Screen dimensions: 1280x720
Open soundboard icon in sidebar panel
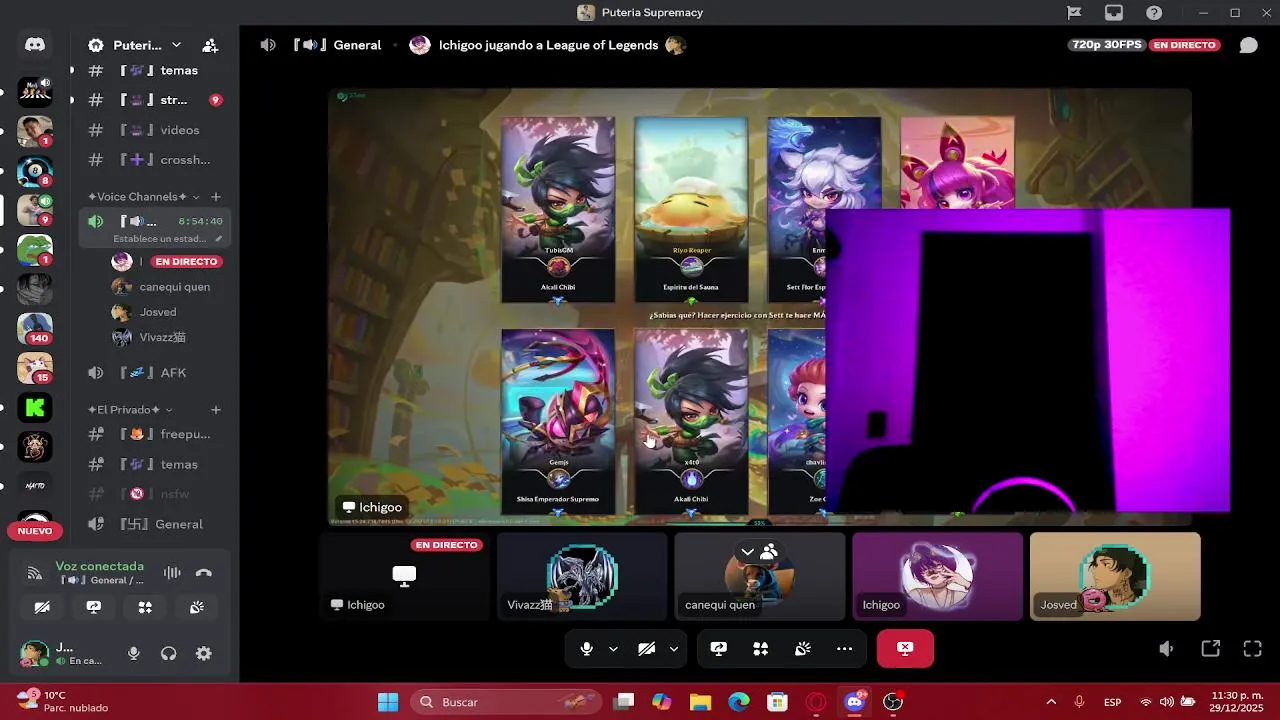tap(197, 607)
